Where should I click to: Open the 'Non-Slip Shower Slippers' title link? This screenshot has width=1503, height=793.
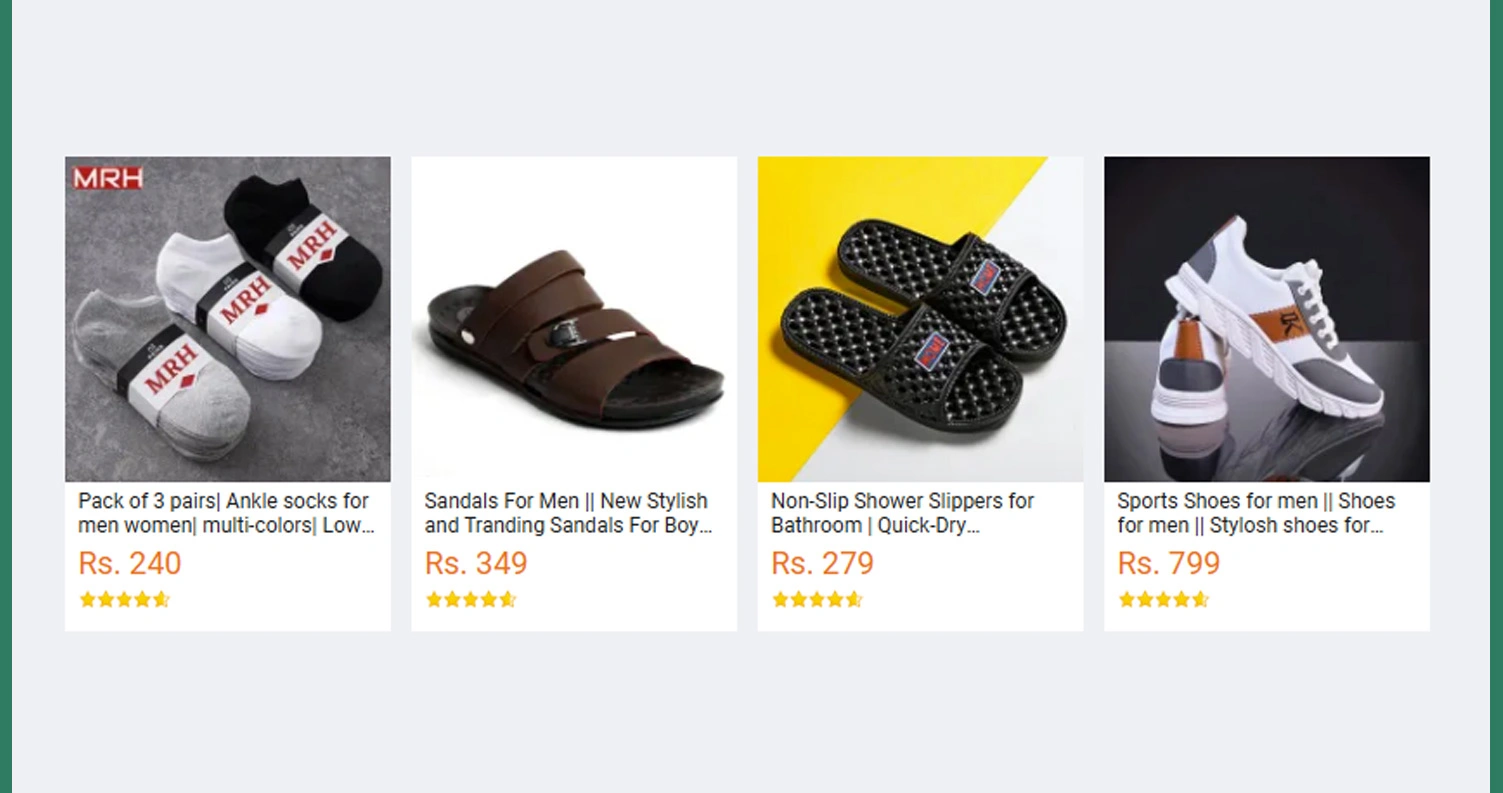(902, 513)
